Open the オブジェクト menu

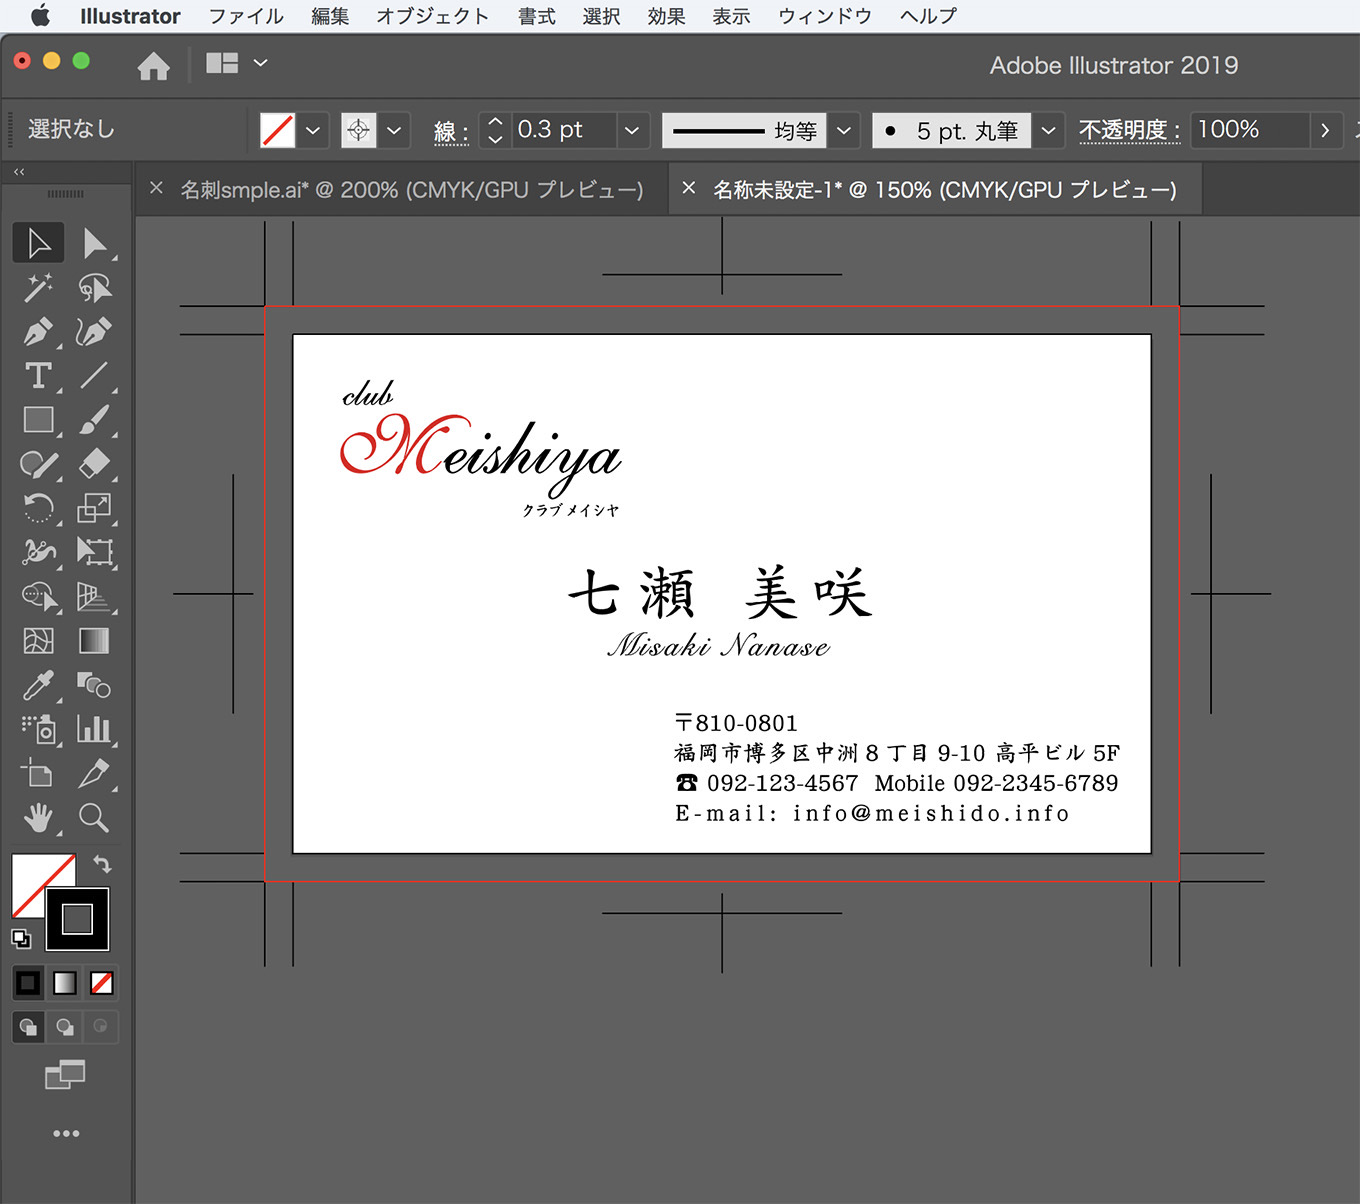tap(432, 16)
